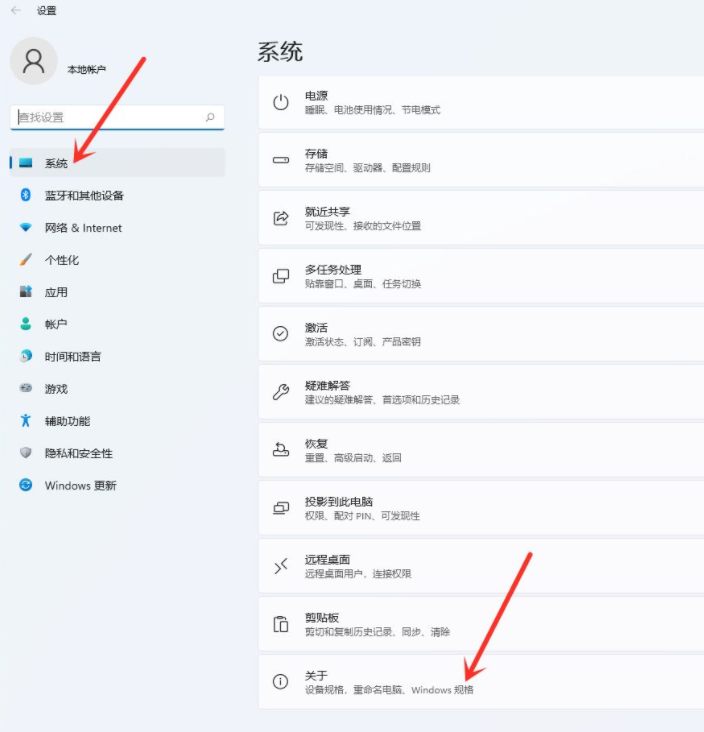Click the 激活 checkmark circle icon

[x=281, y=334]
